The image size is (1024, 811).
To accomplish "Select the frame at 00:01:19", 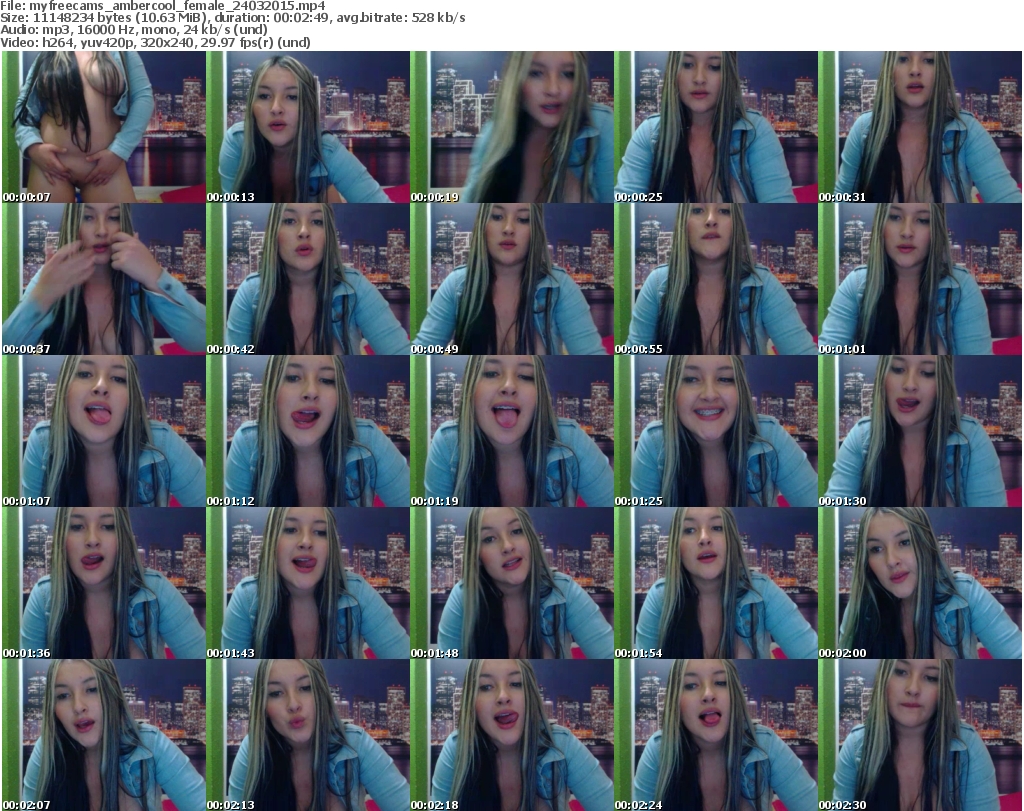I will tap(512, 432).
